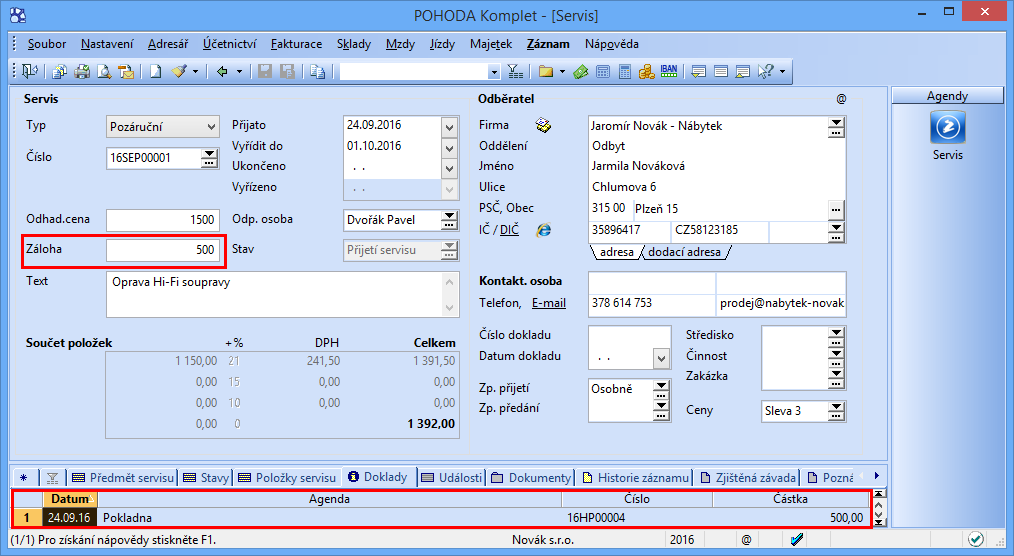Screen dimensions: 1014x556
Task: Open the Servis agenda icon in Agendy panel
Action: 947,127
